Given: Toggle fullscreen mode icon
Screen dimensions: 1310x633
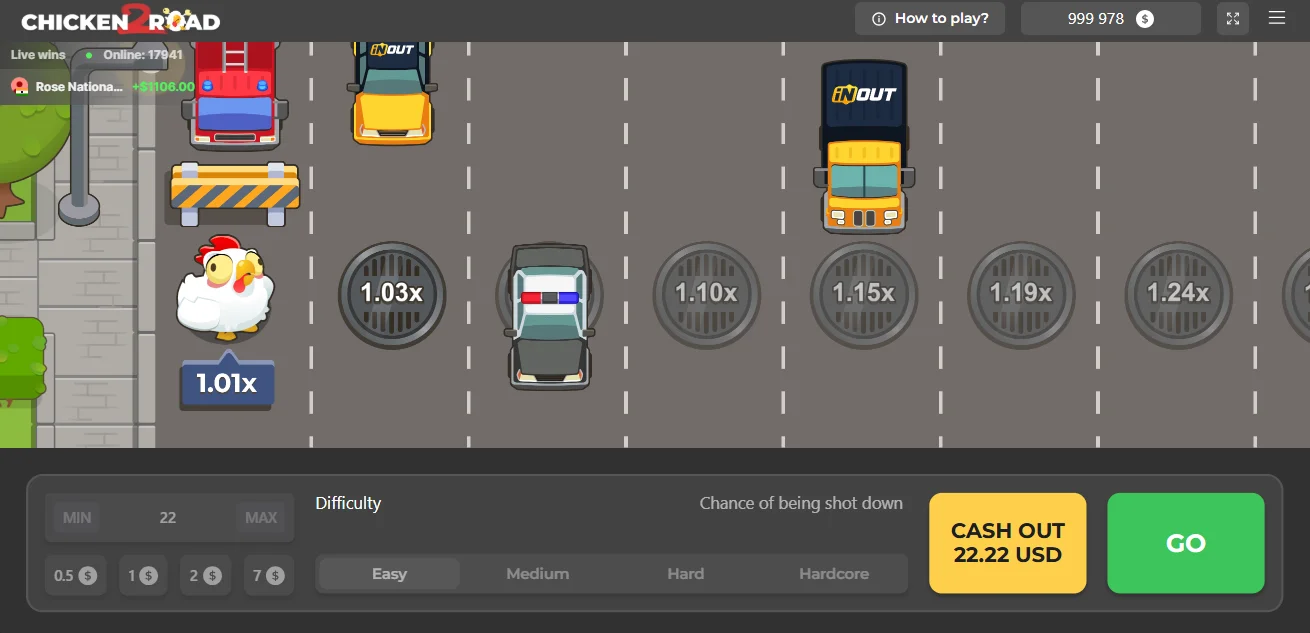Looking at the screenshot, I should 1233,18.
